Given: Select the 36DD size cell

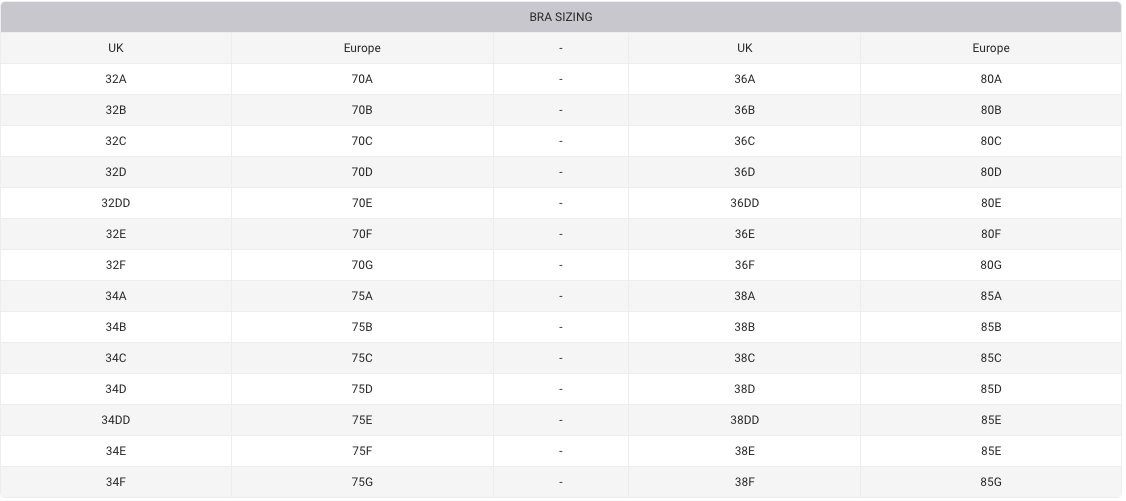Looking at the screenshot, I should click(744, 203).
